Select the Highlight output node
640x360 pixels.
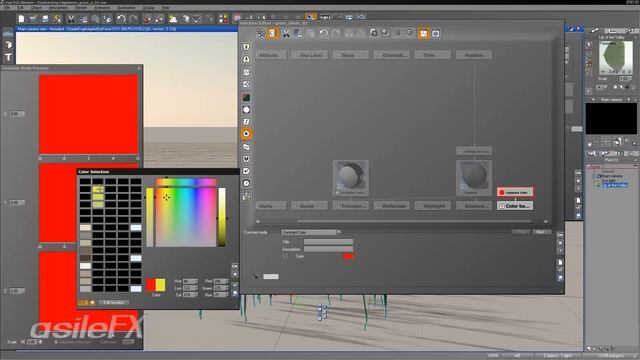click(433, 206)
